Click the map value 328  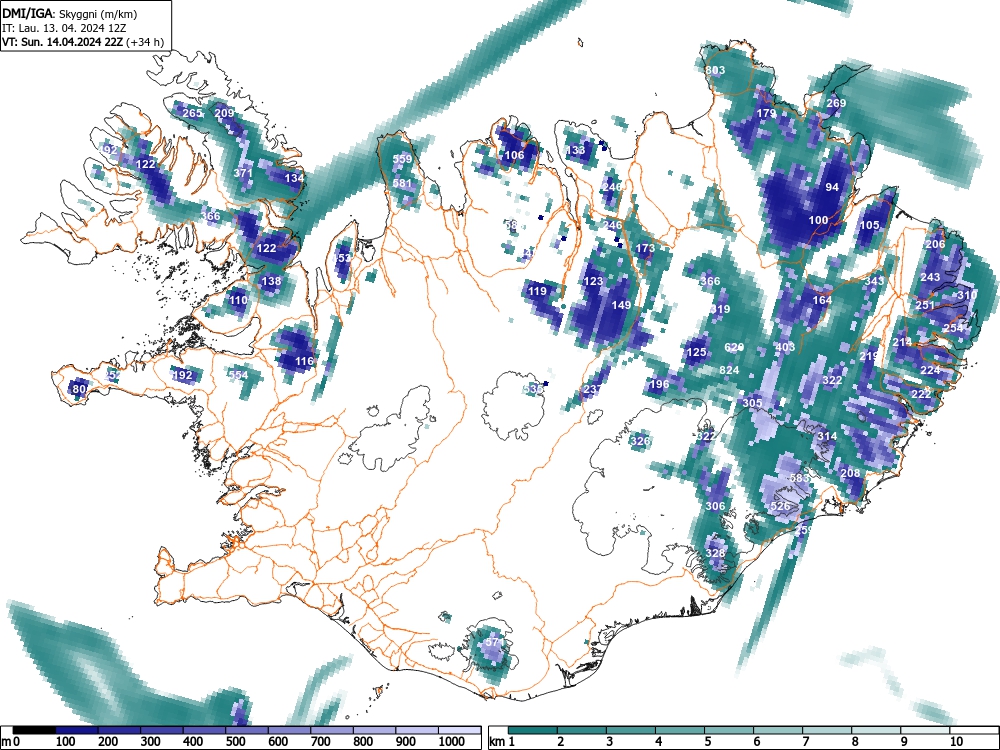pyautogui.click(x=715, y=553)
